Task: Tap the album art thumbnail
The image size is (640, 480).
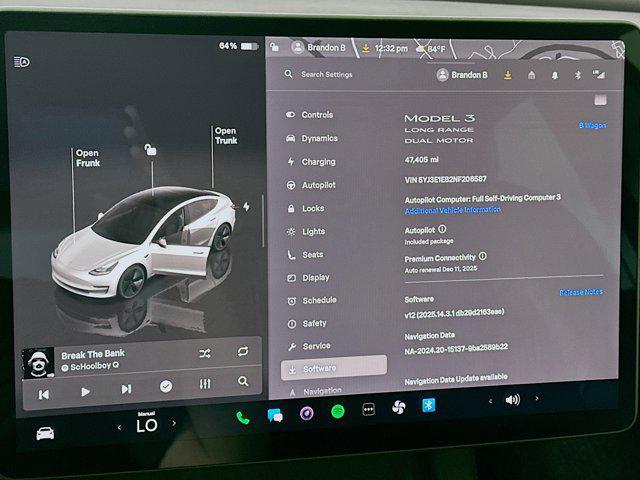Action: pos(38,362)
